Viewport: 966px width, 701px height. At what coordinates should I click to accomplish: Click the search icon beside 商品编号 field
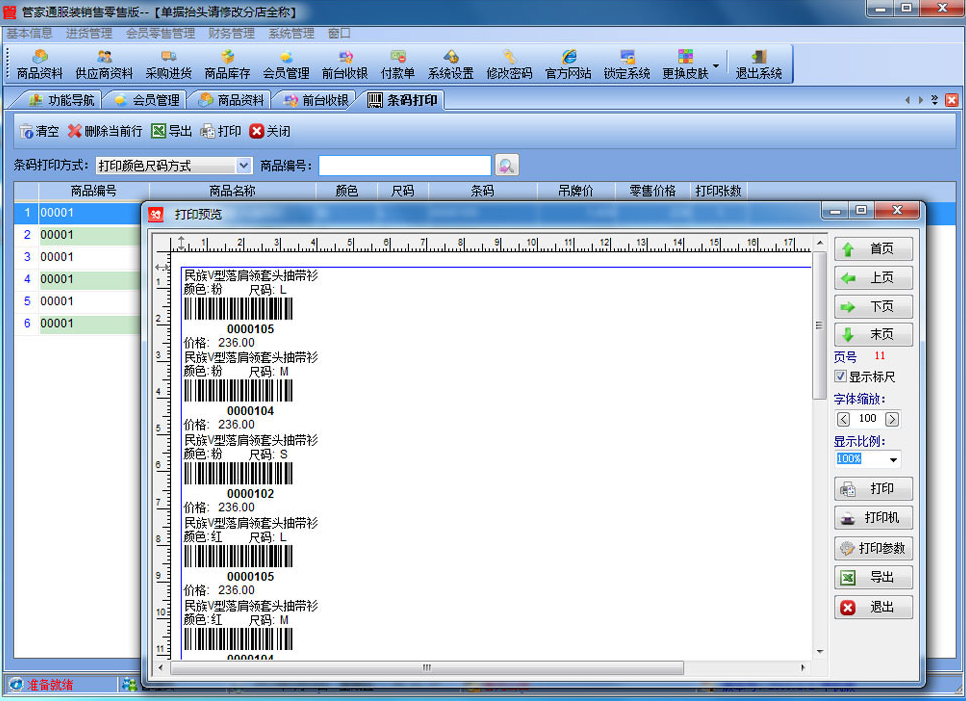(x=507, y=166)
